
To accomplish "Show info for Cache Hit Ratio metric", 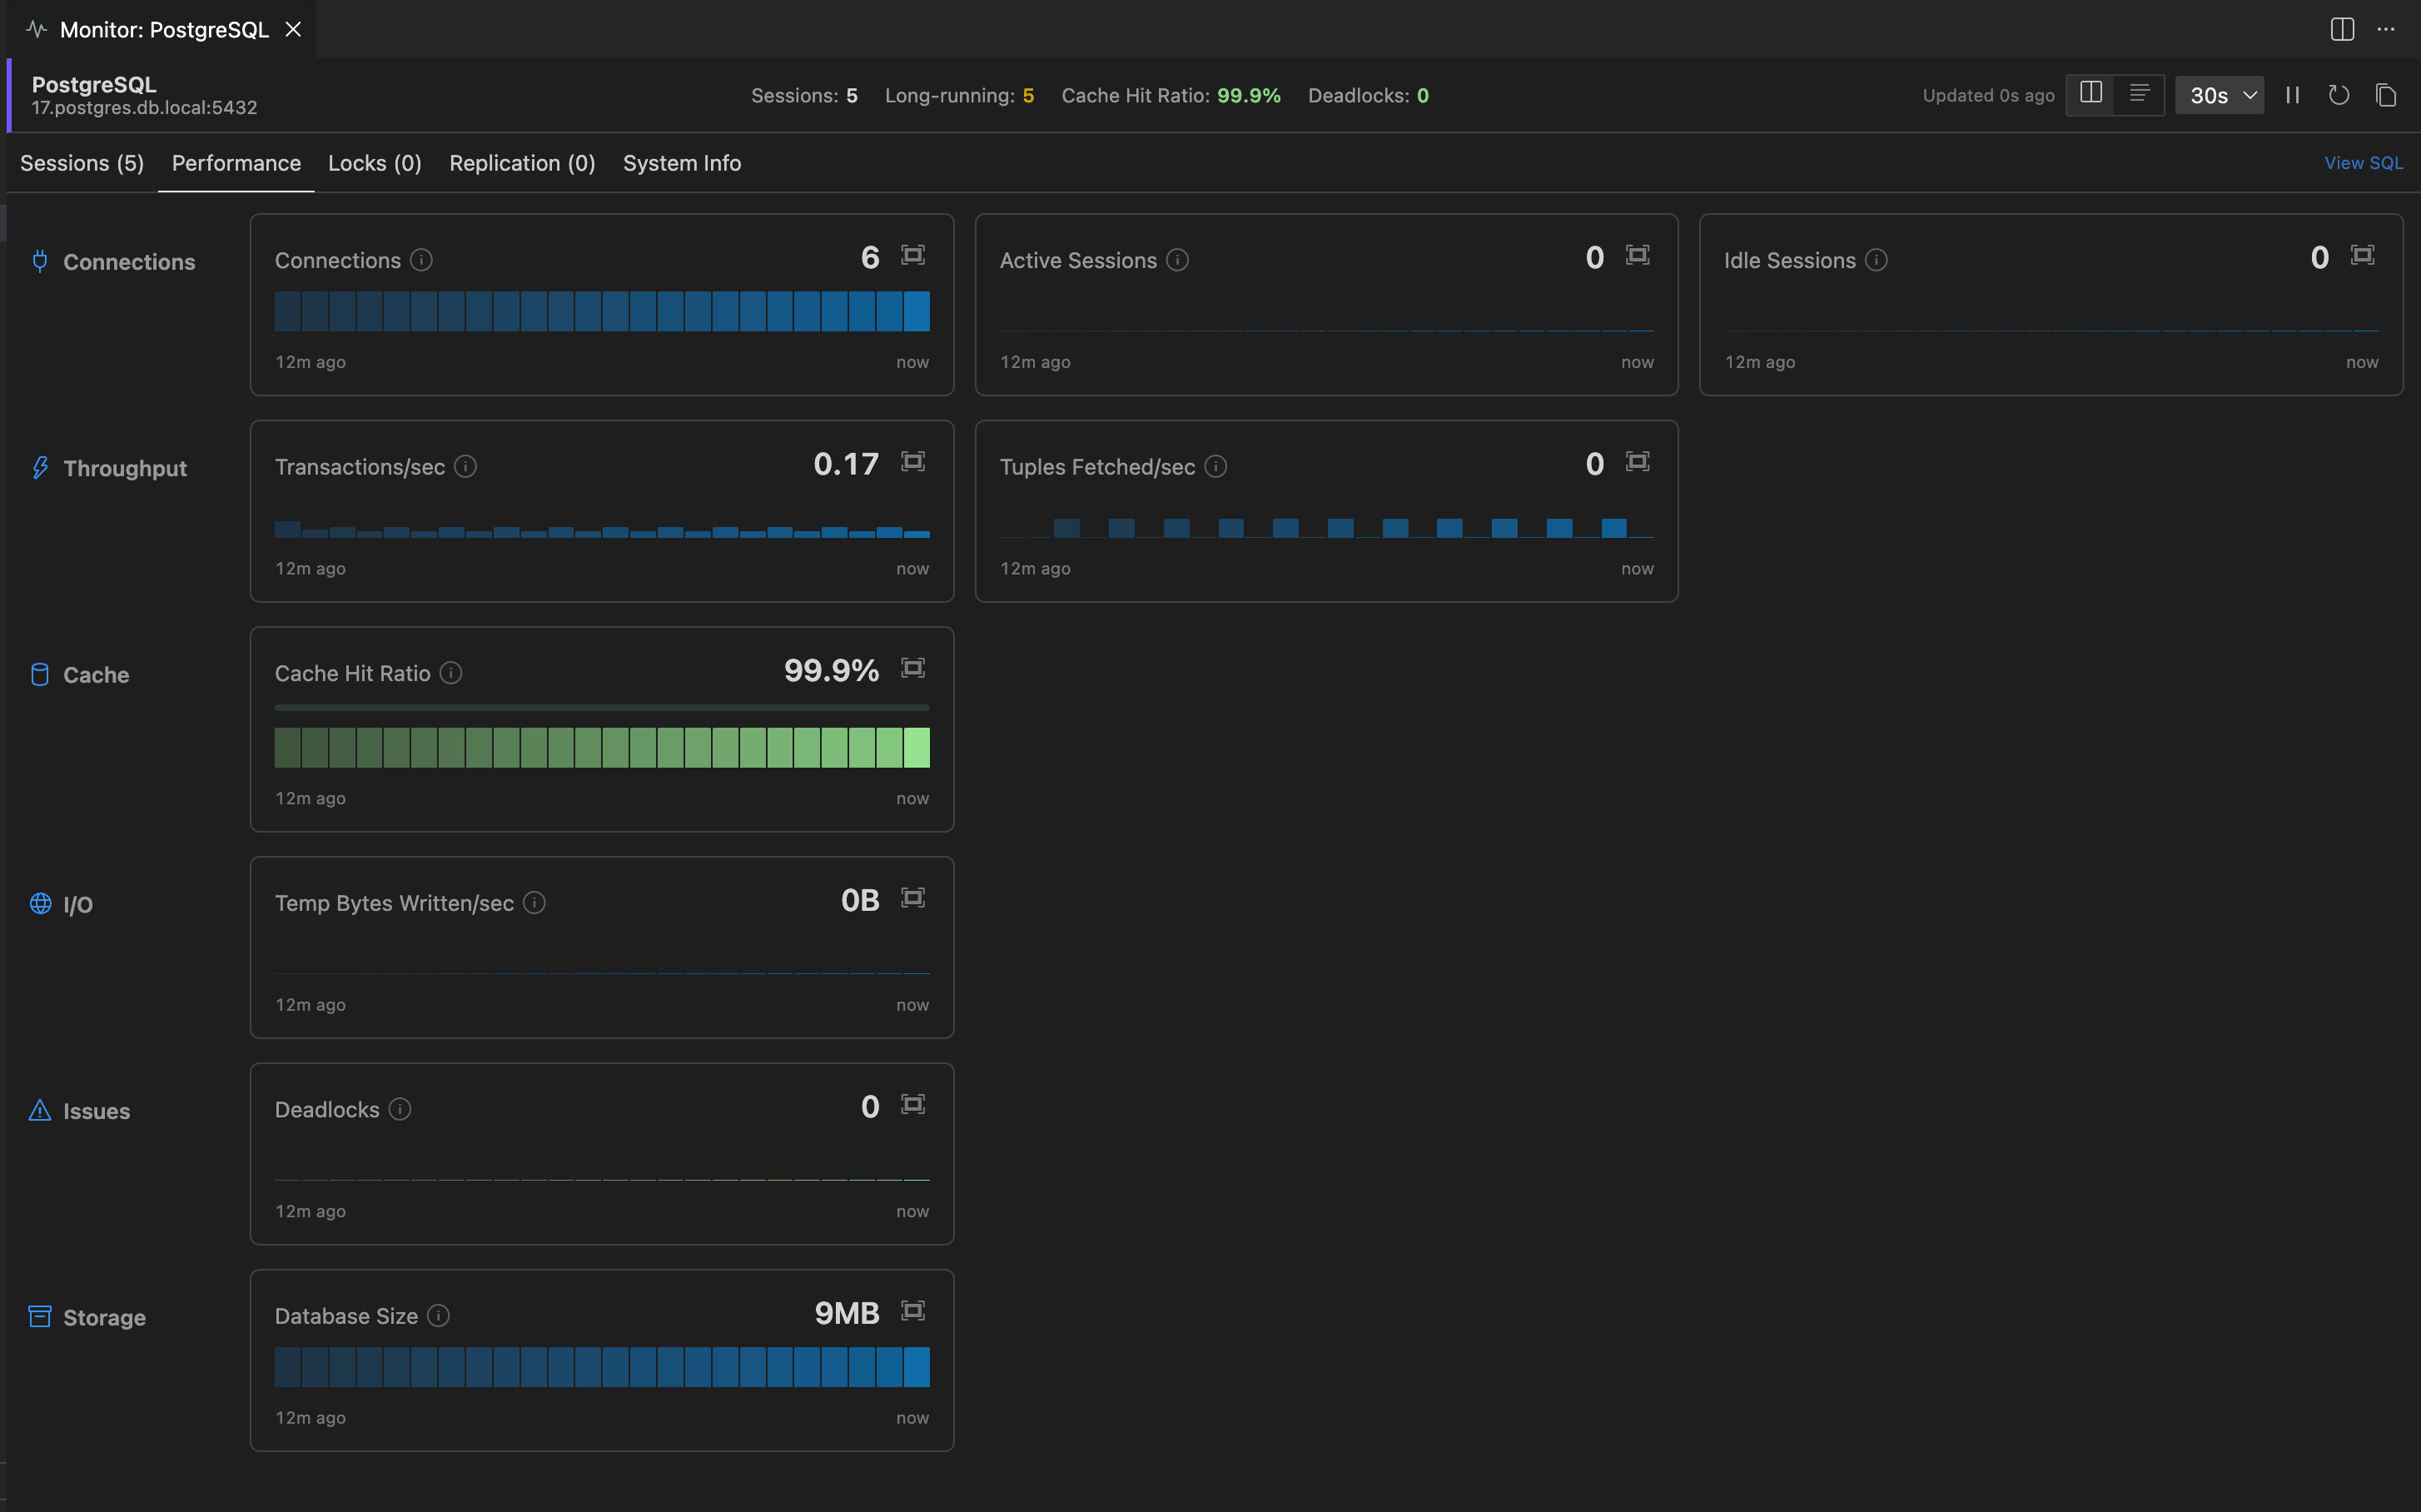I will [x=451, y=673].
